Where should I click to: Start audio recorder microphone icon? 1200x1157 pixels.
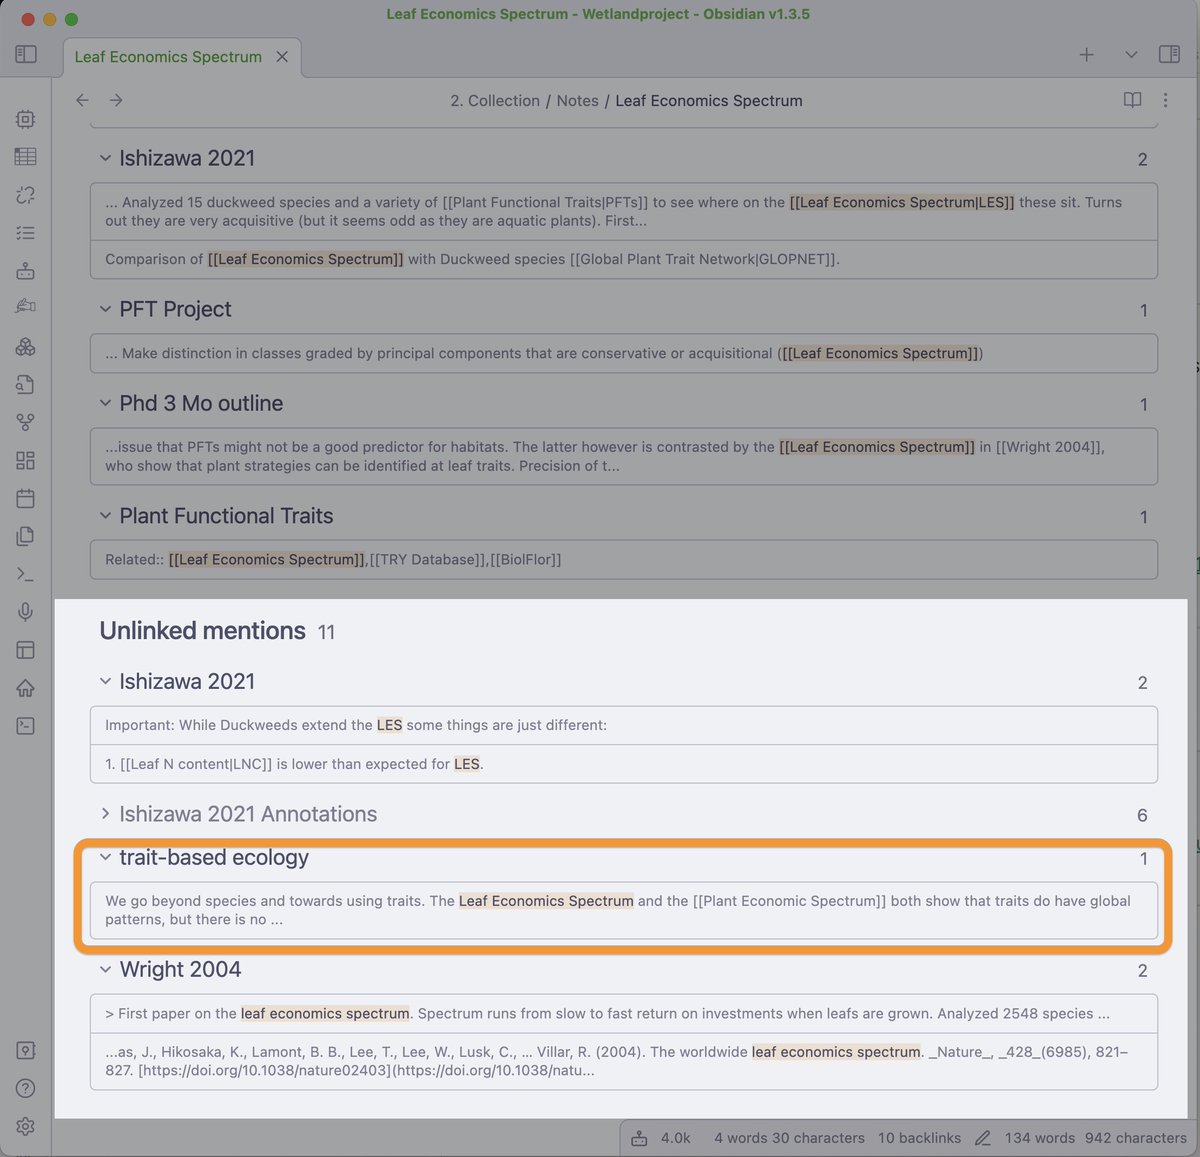[x=26, y=612]
